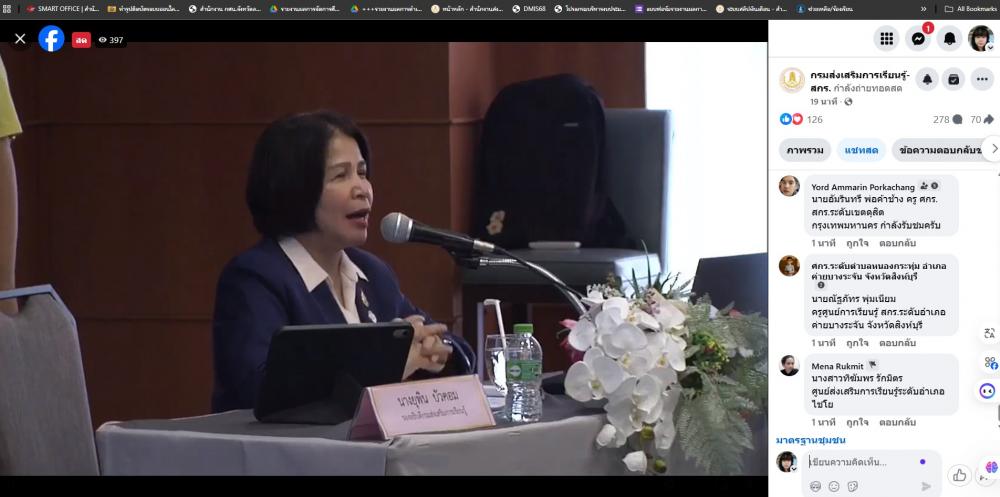Open the Facebook menu grid icon
Image resolution: width=1000 pixels, height=497 pixels.
(885, 39)
